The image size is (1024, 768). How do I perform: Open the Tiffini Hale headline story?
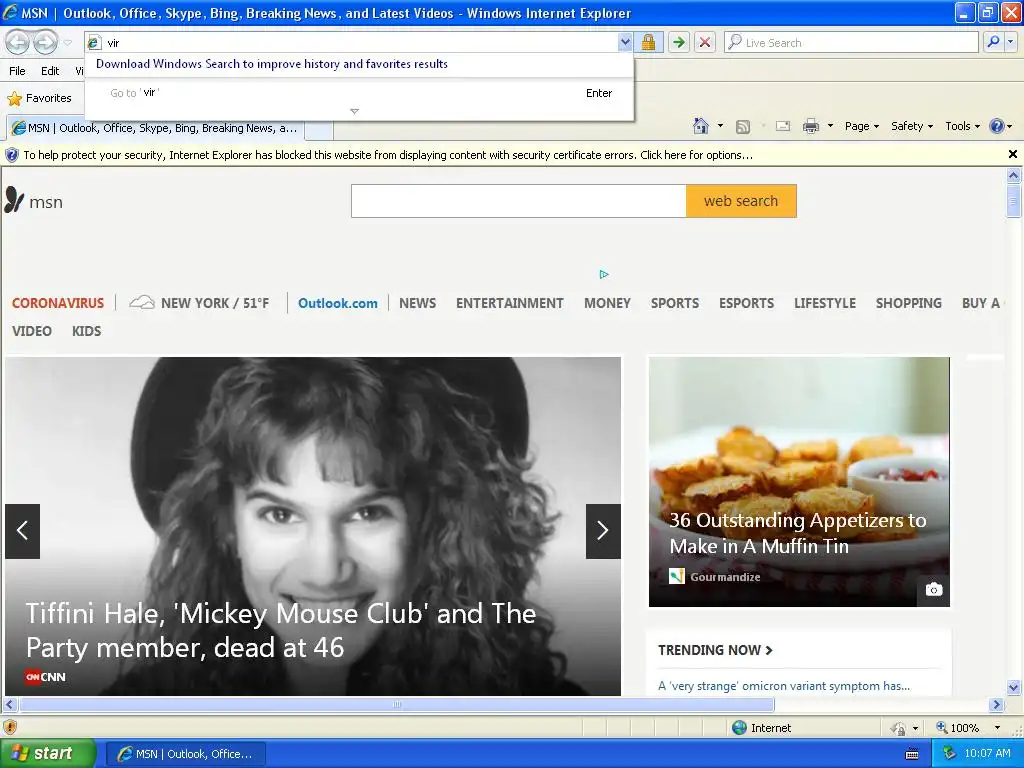281,630
